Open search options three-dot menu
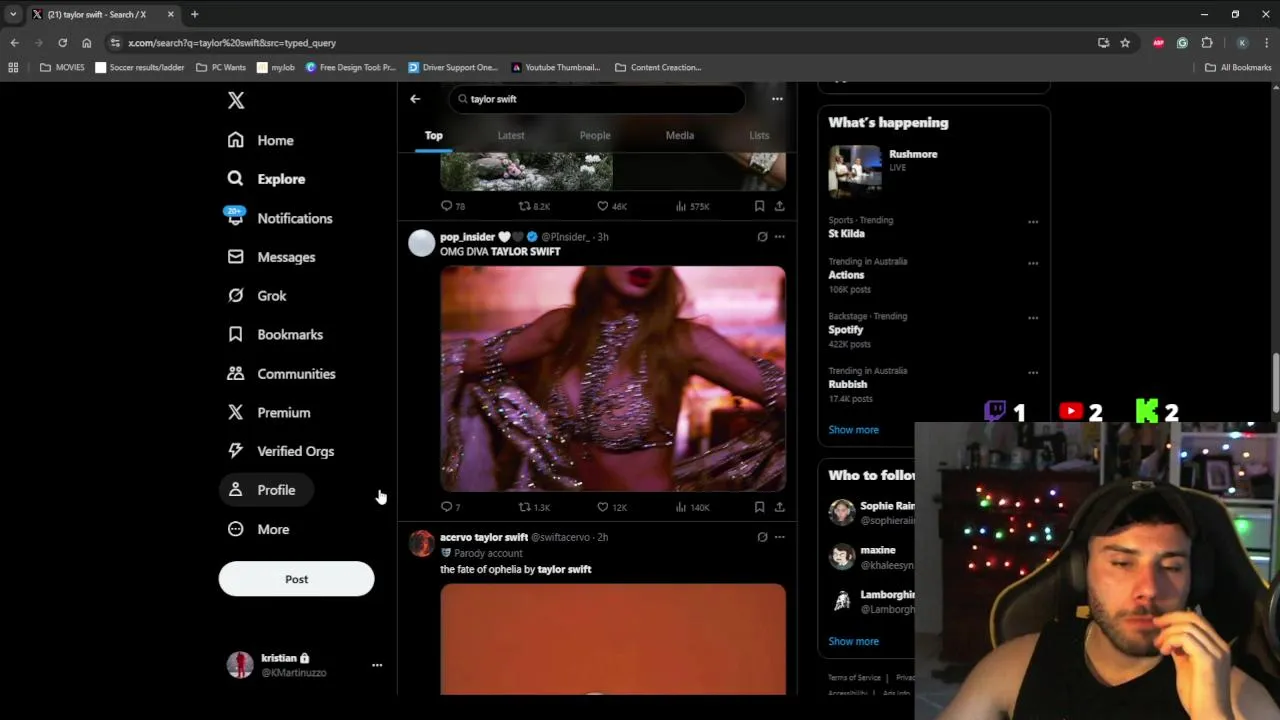The width and height of the screenshot is (1280, 720). click(x=777, y=99)
